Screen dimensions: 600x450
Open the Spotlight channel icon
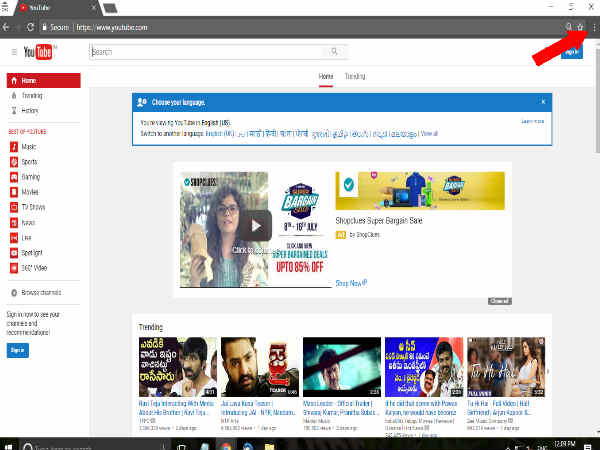14,253
